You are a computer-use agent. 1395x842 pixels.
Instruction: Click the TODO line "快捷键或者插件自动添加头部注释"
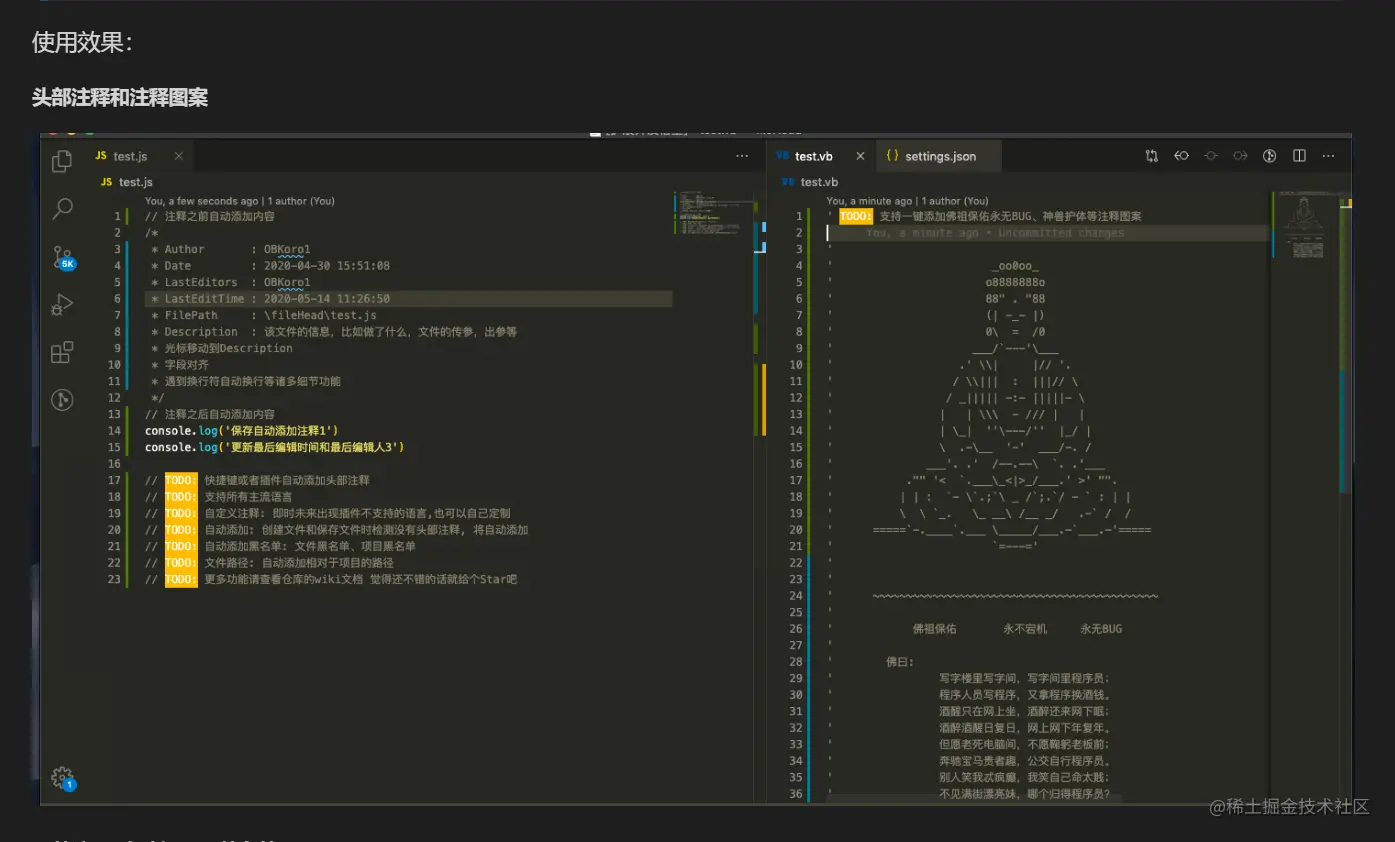click(257, 480)
